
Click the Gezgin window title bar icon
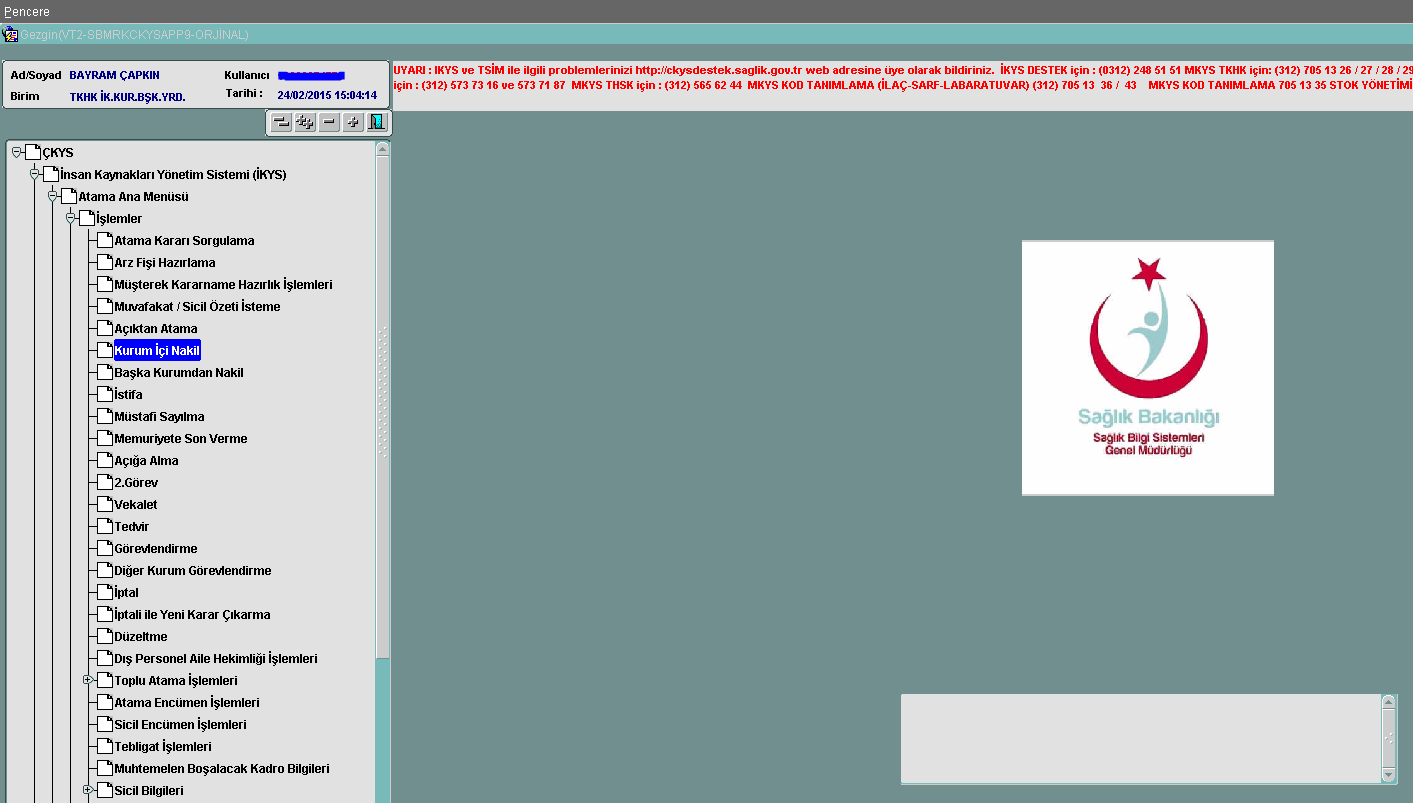tap(11, 34)
